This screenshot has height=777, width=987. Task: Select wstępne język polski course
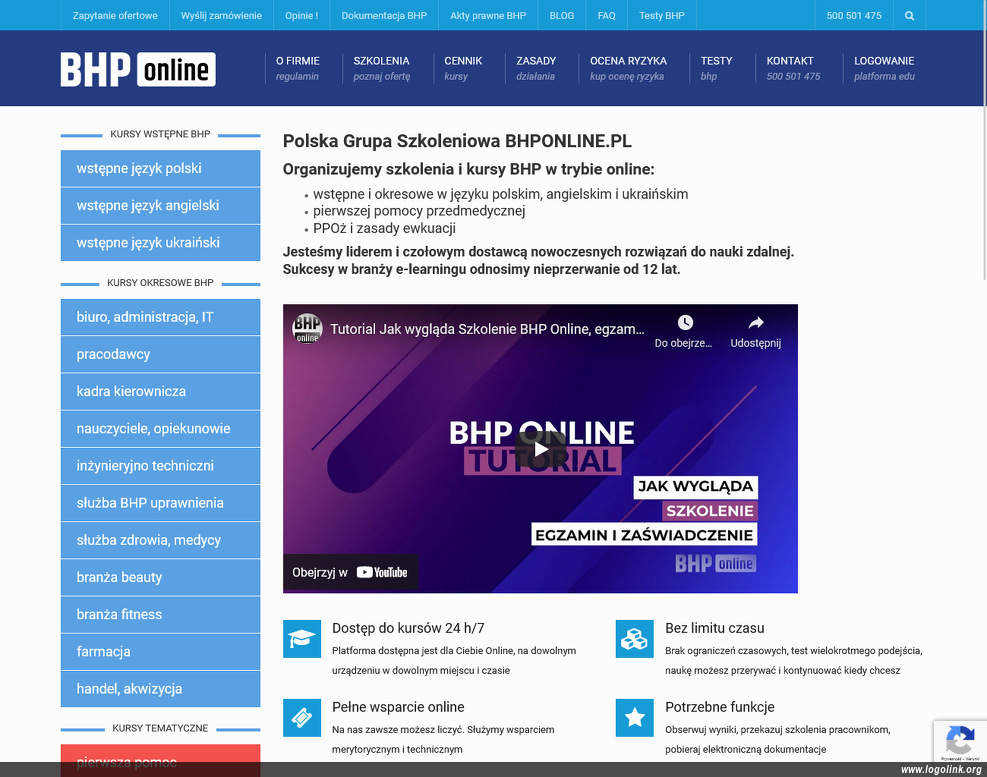(x=161, y=168)
